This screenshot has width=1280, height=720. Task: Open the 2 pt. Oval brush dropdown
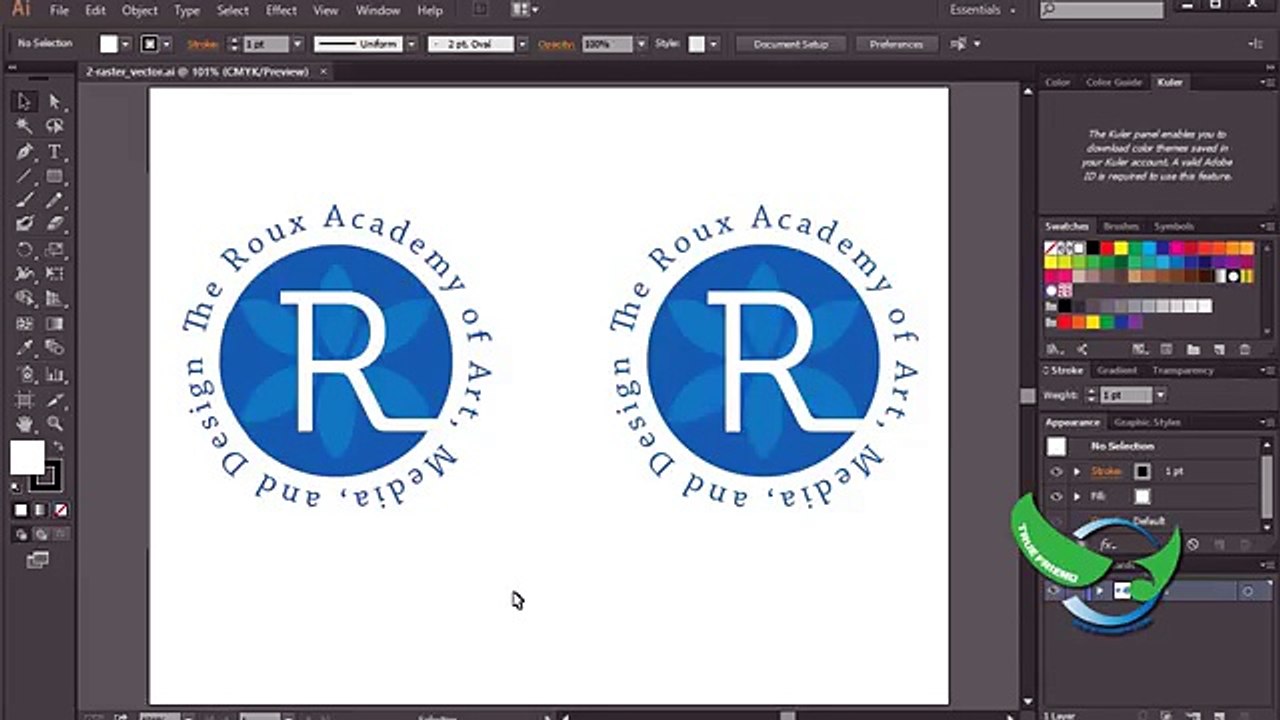tap(522, 44)
